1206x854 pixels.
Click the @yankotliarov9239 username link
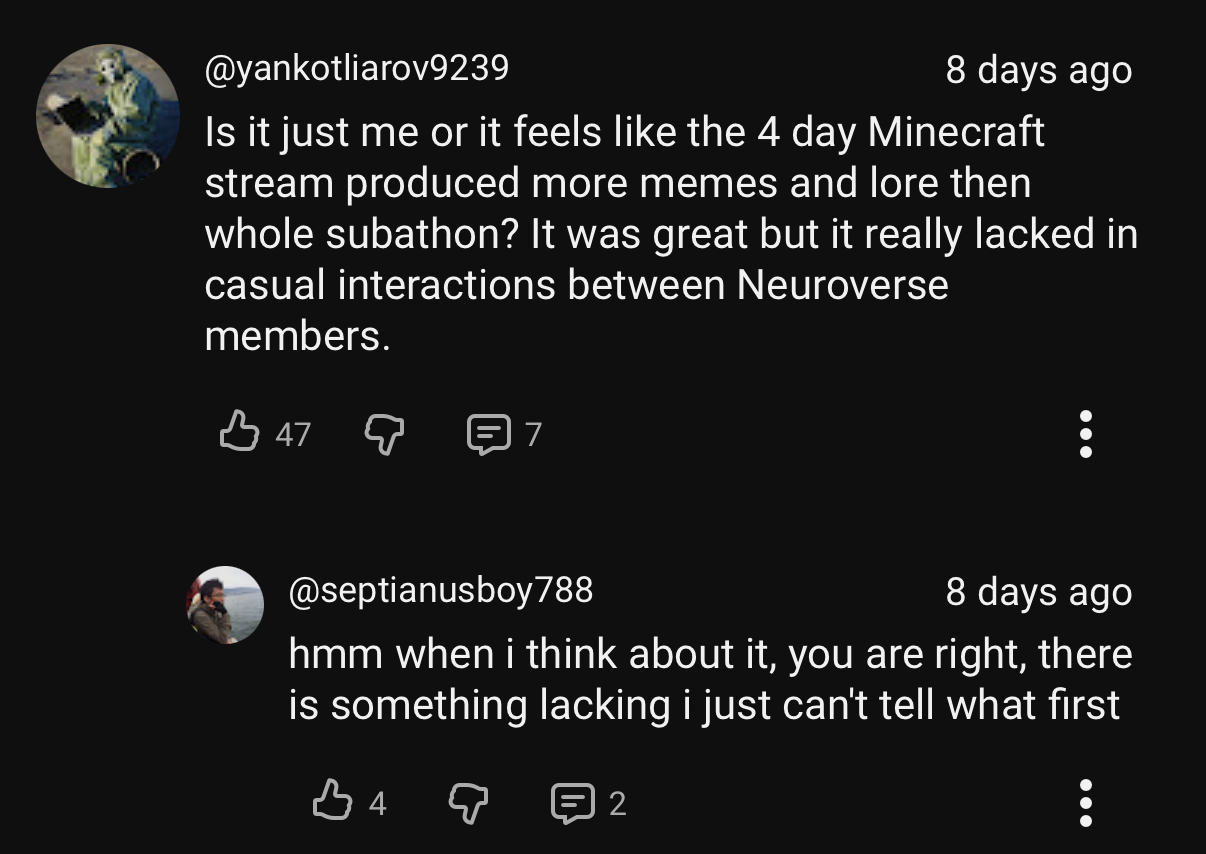(357, 68)
